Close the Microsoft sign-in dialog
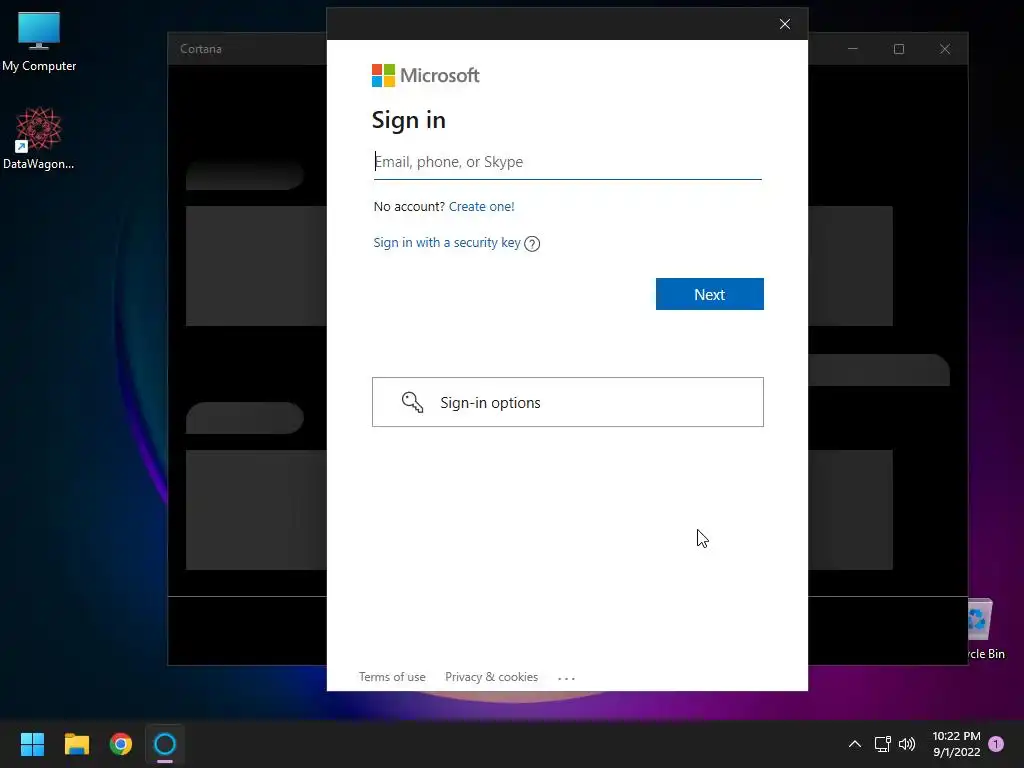Screen dimensions: 1024x768 click(x=784, y=24)
